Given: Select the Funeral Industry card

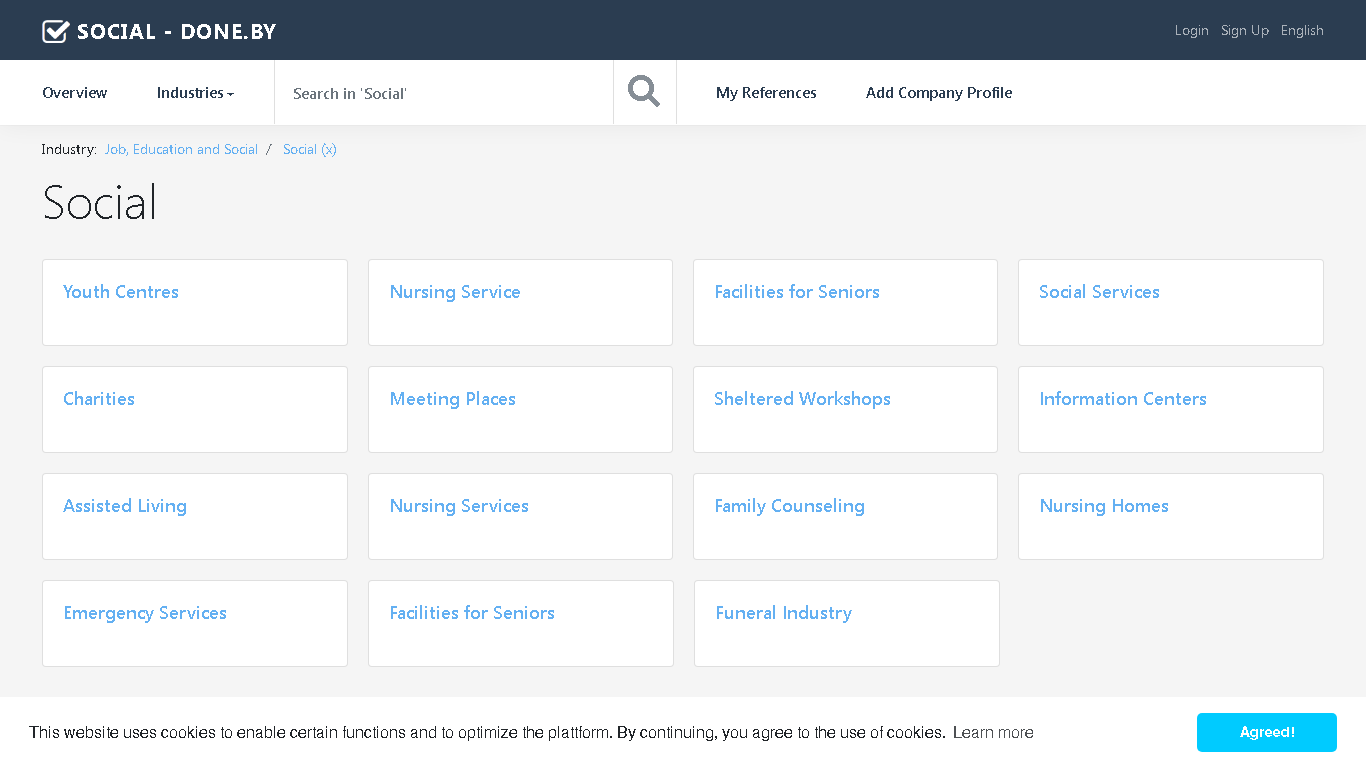Looking at the screenshot, I should (847, 624).
